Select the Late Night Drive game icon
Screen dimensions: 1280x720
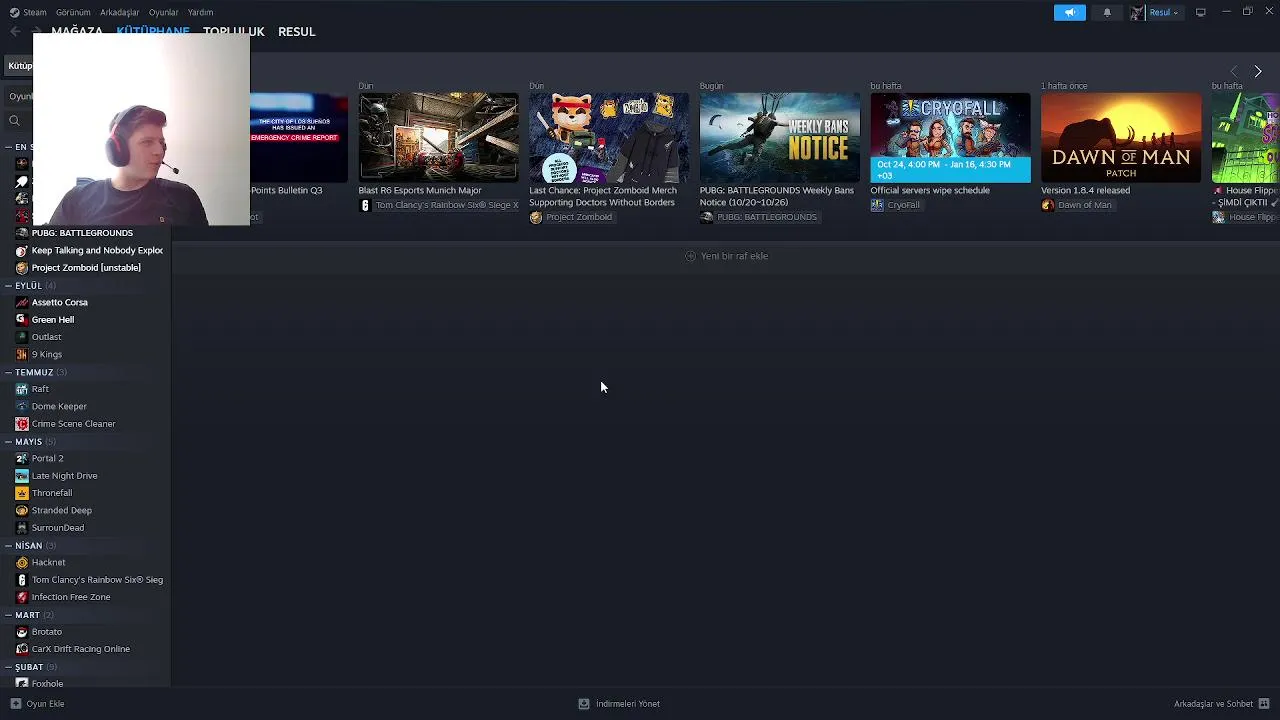tap(22, 476)
